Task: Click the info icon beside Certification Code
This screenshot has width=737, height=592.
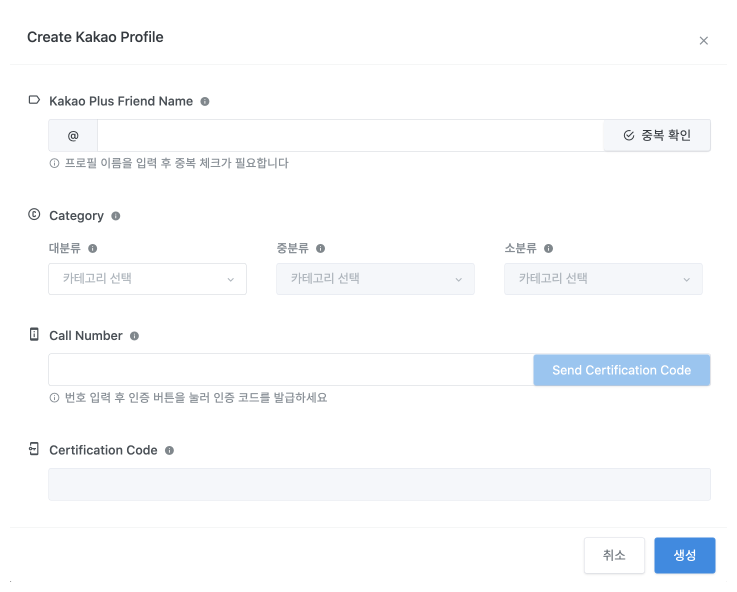Action: tap(169, 451)
